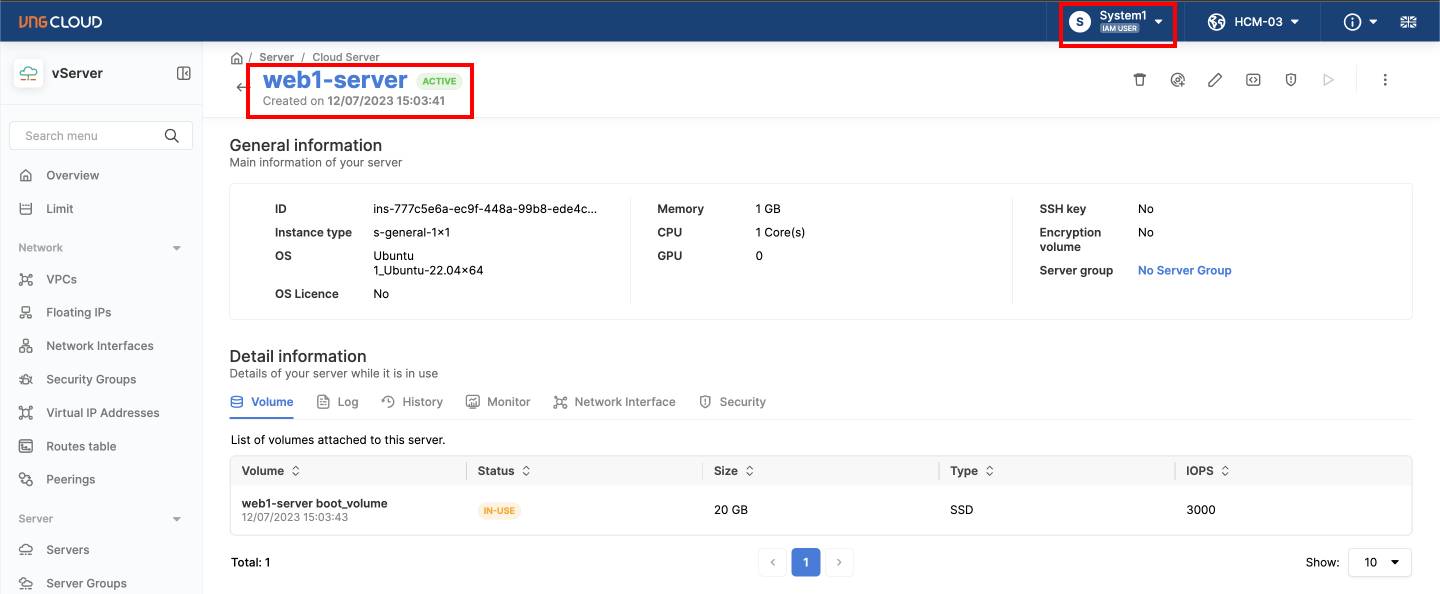The image size is (1440, 594).
Task: Click the pencil edit server icon
Action: coord(1215,80)
